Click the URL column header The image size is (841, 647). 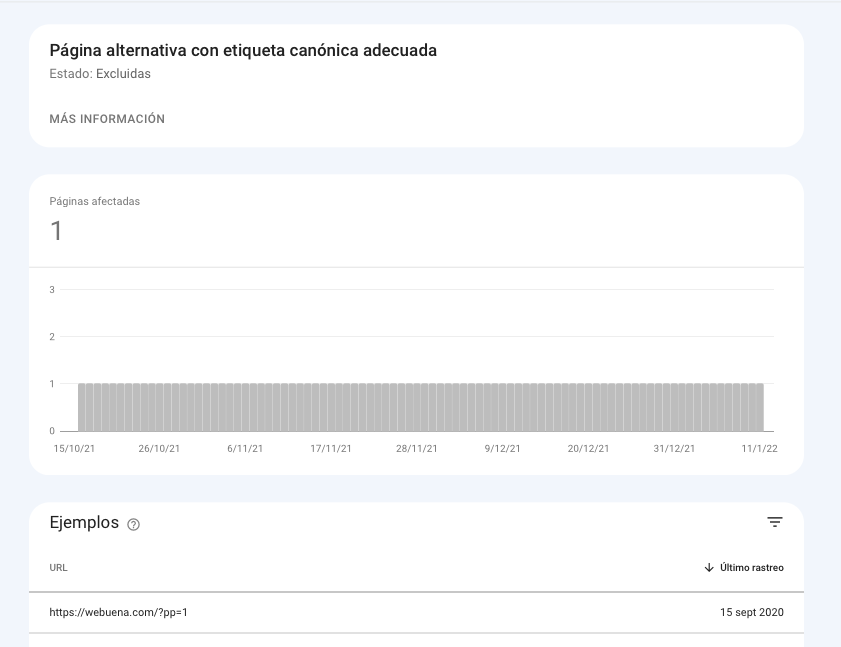tap(58, 568)
